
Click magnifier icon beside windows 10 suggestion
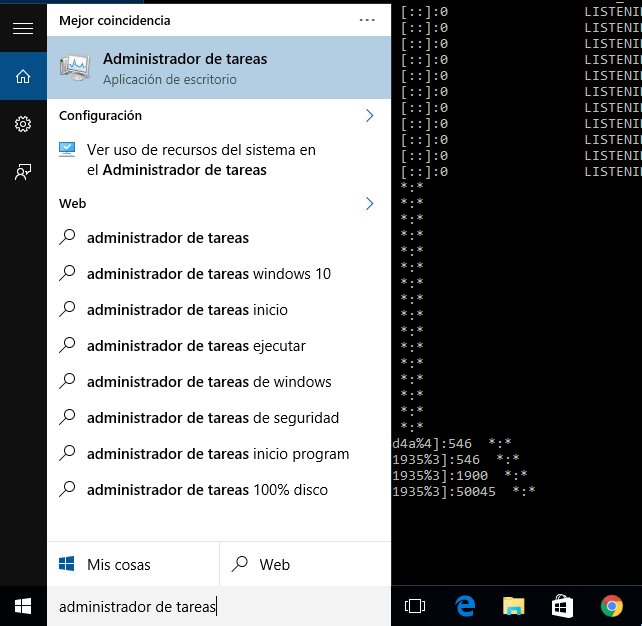67,273
